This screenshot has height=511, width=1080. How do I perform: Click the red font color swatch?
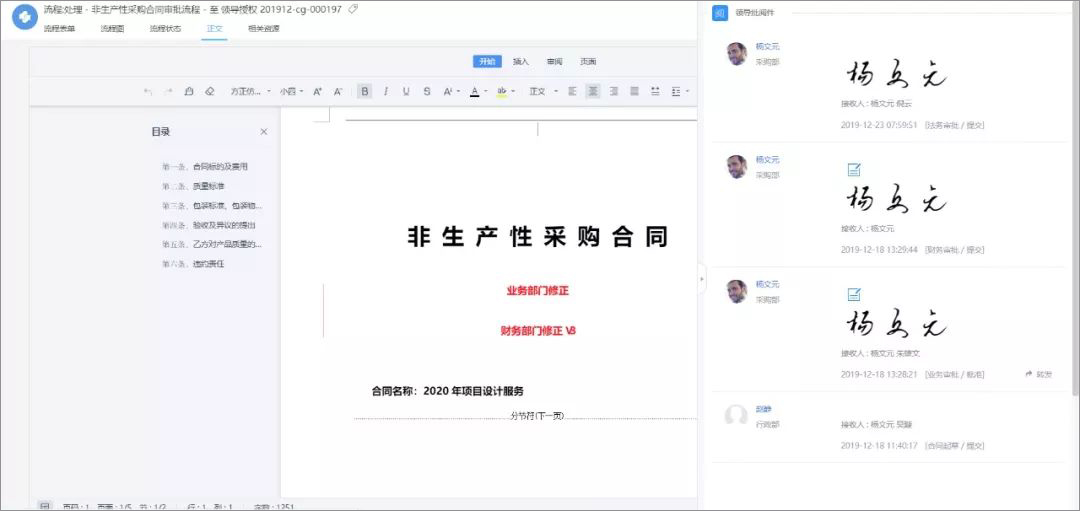[474, 91]
